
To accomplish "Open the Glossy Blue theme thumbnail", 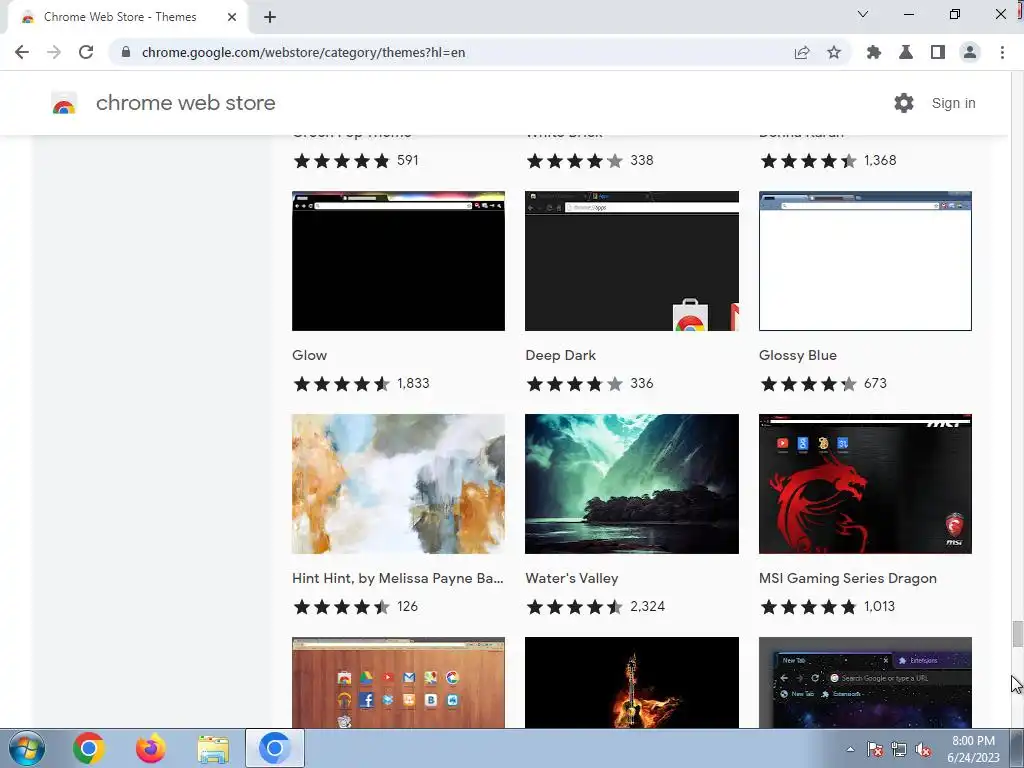I will point(865,261).
